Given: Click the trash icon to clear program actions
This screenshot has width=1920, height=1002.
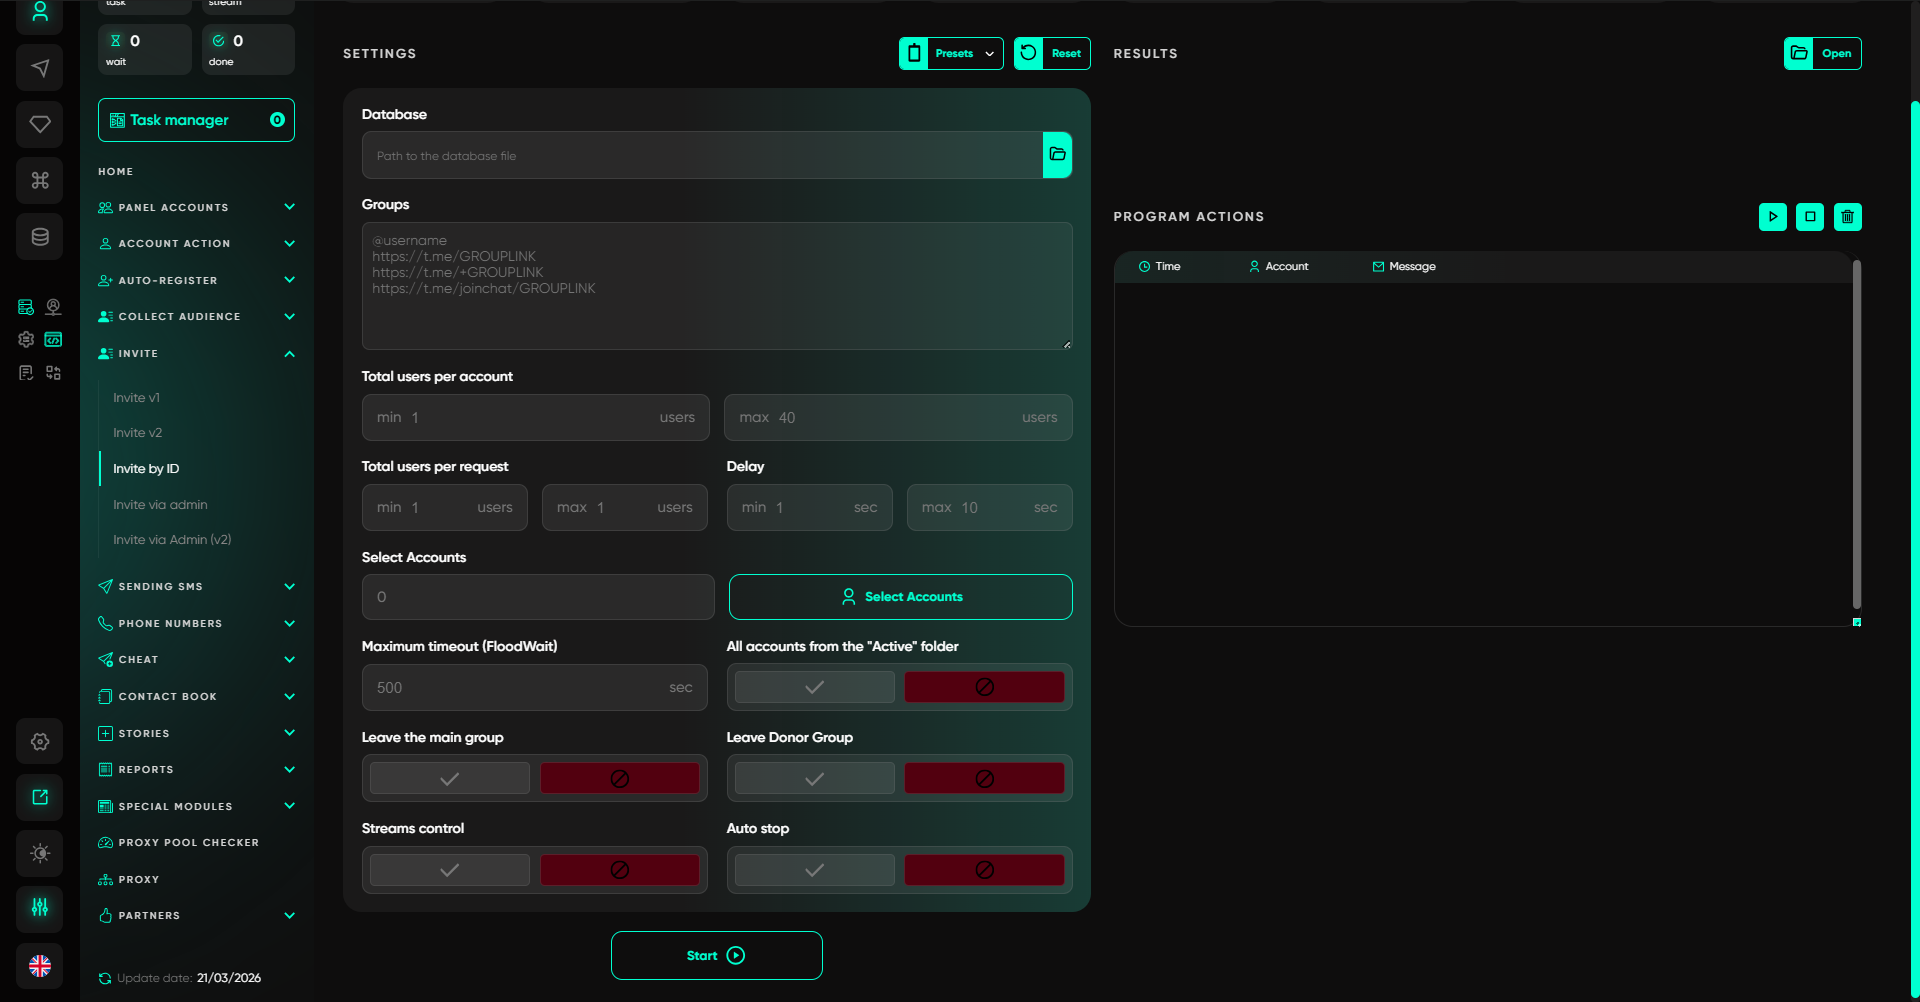Looking at the screenshot, I should (1847, 217).
